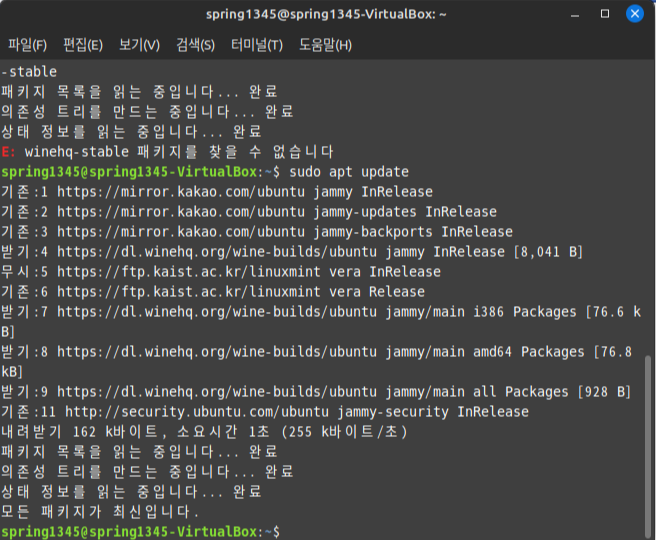Open the 파일(F) menu
The height and width of the screenshot is (540, 656).
pos(28,45)
